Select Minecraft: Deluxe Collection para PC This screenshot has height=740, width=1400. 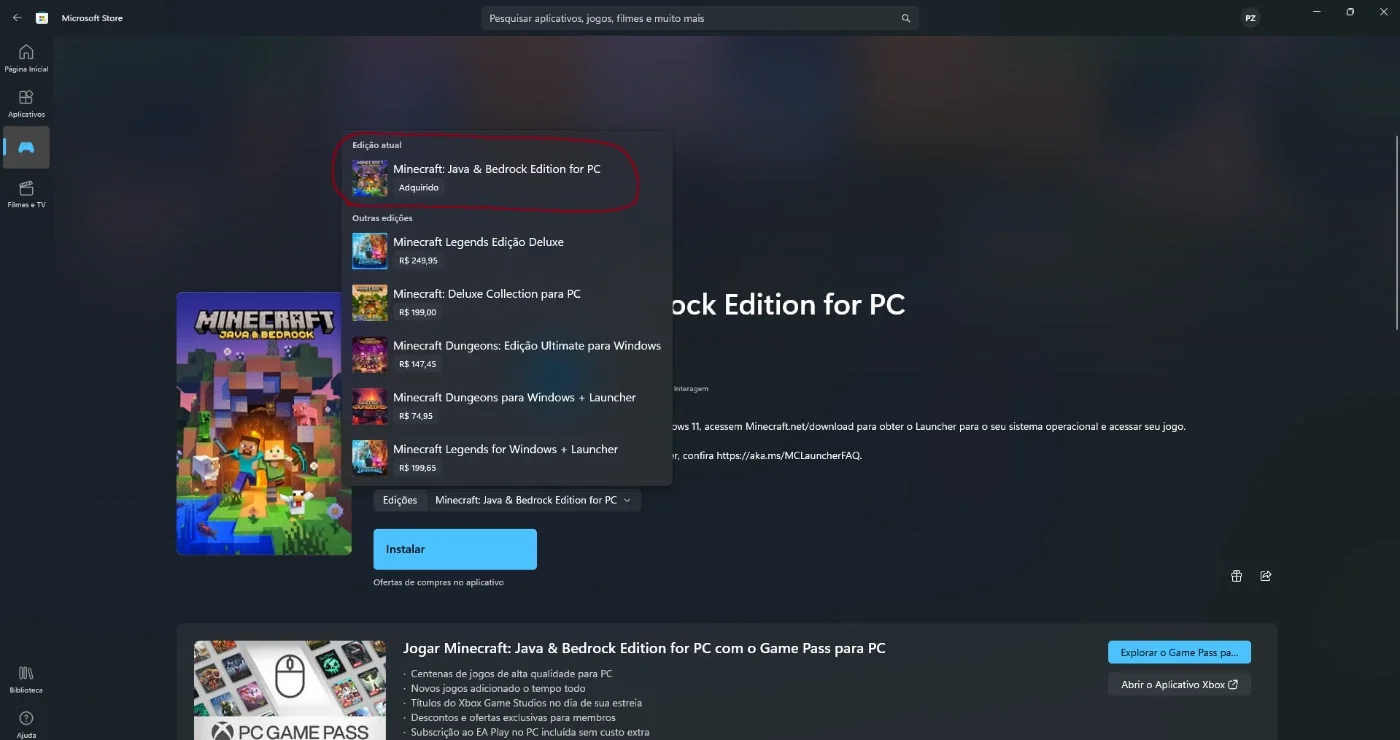click(x=507, y=303)
